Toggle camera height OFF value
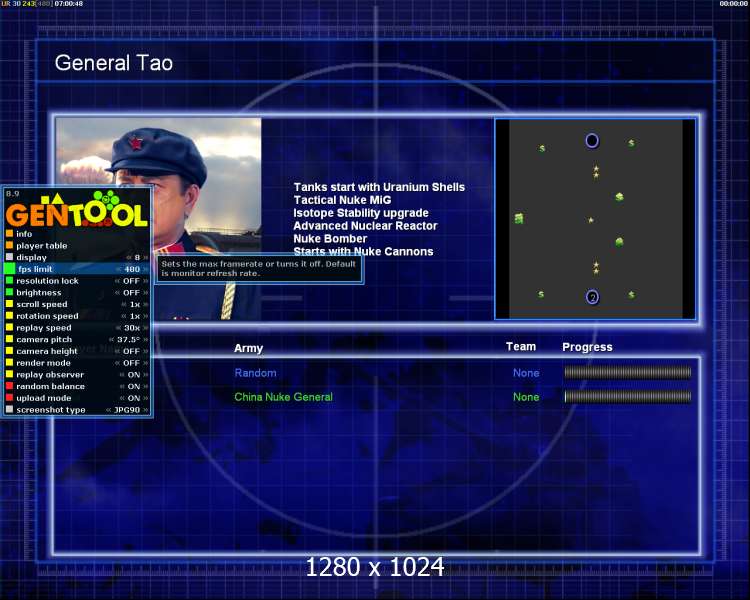The image size is (750, 600). click(131, 351)
